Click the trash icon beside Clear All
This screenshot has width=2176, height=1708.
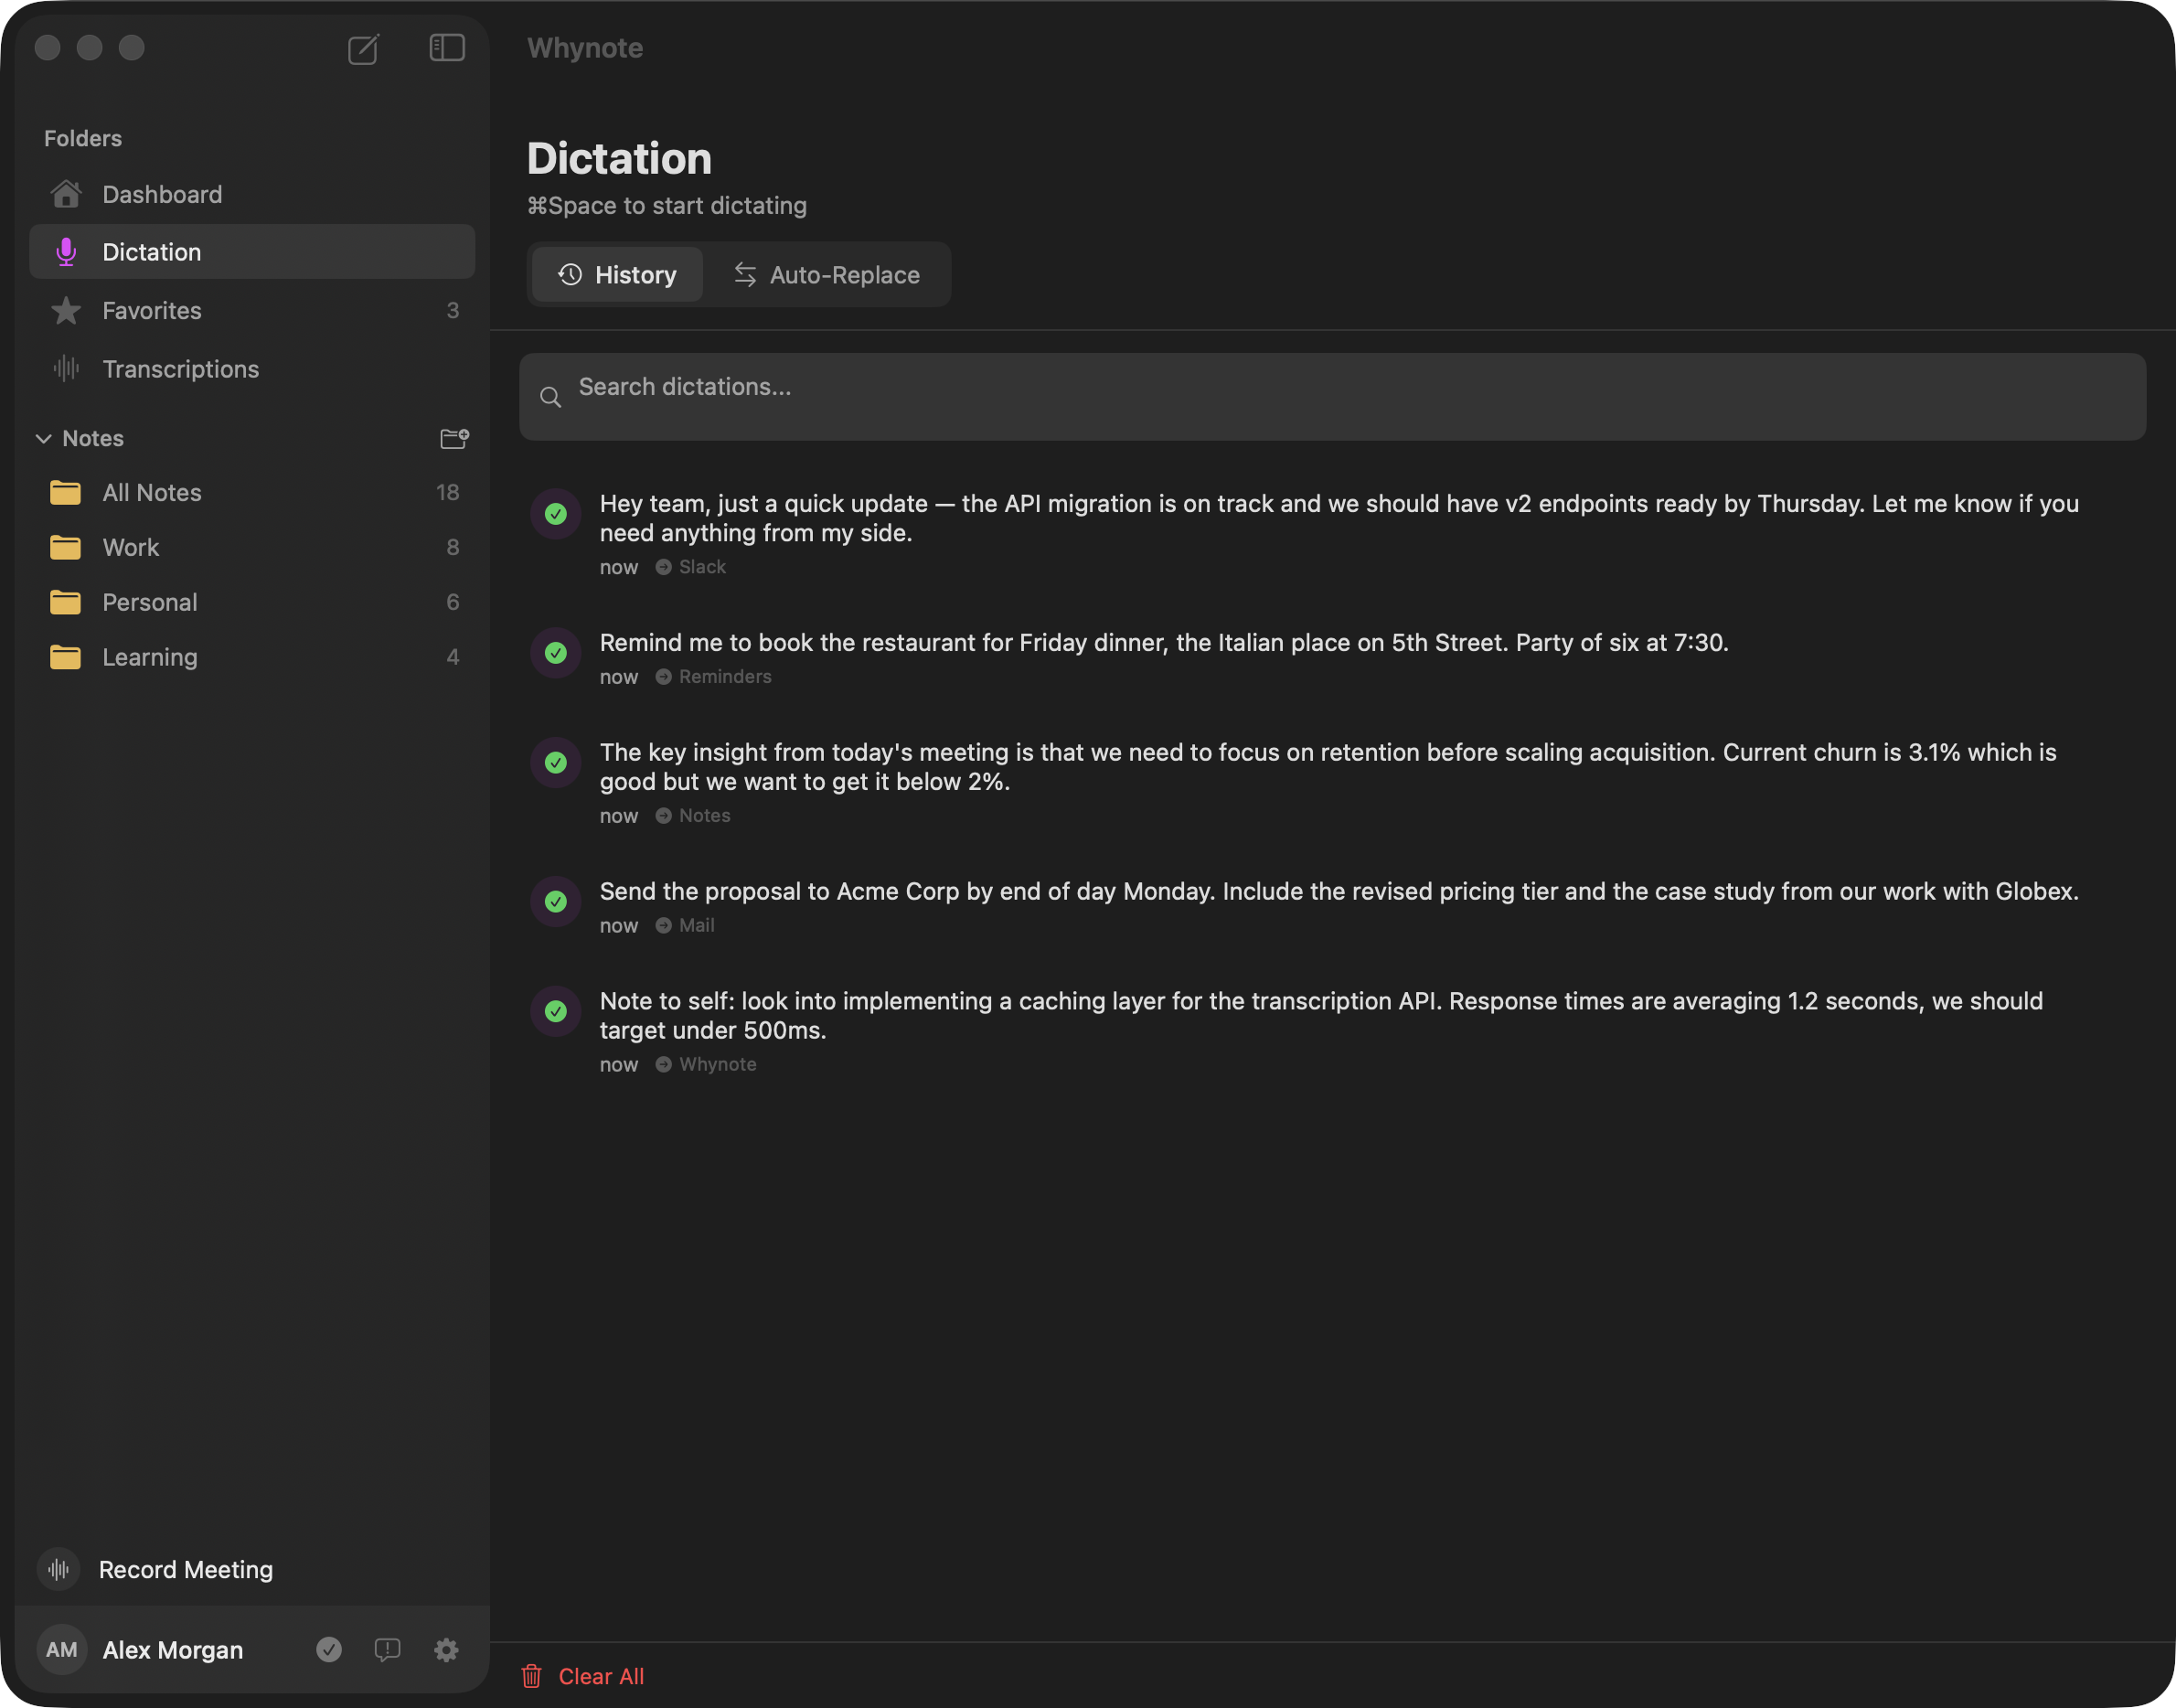[531, 1677]
